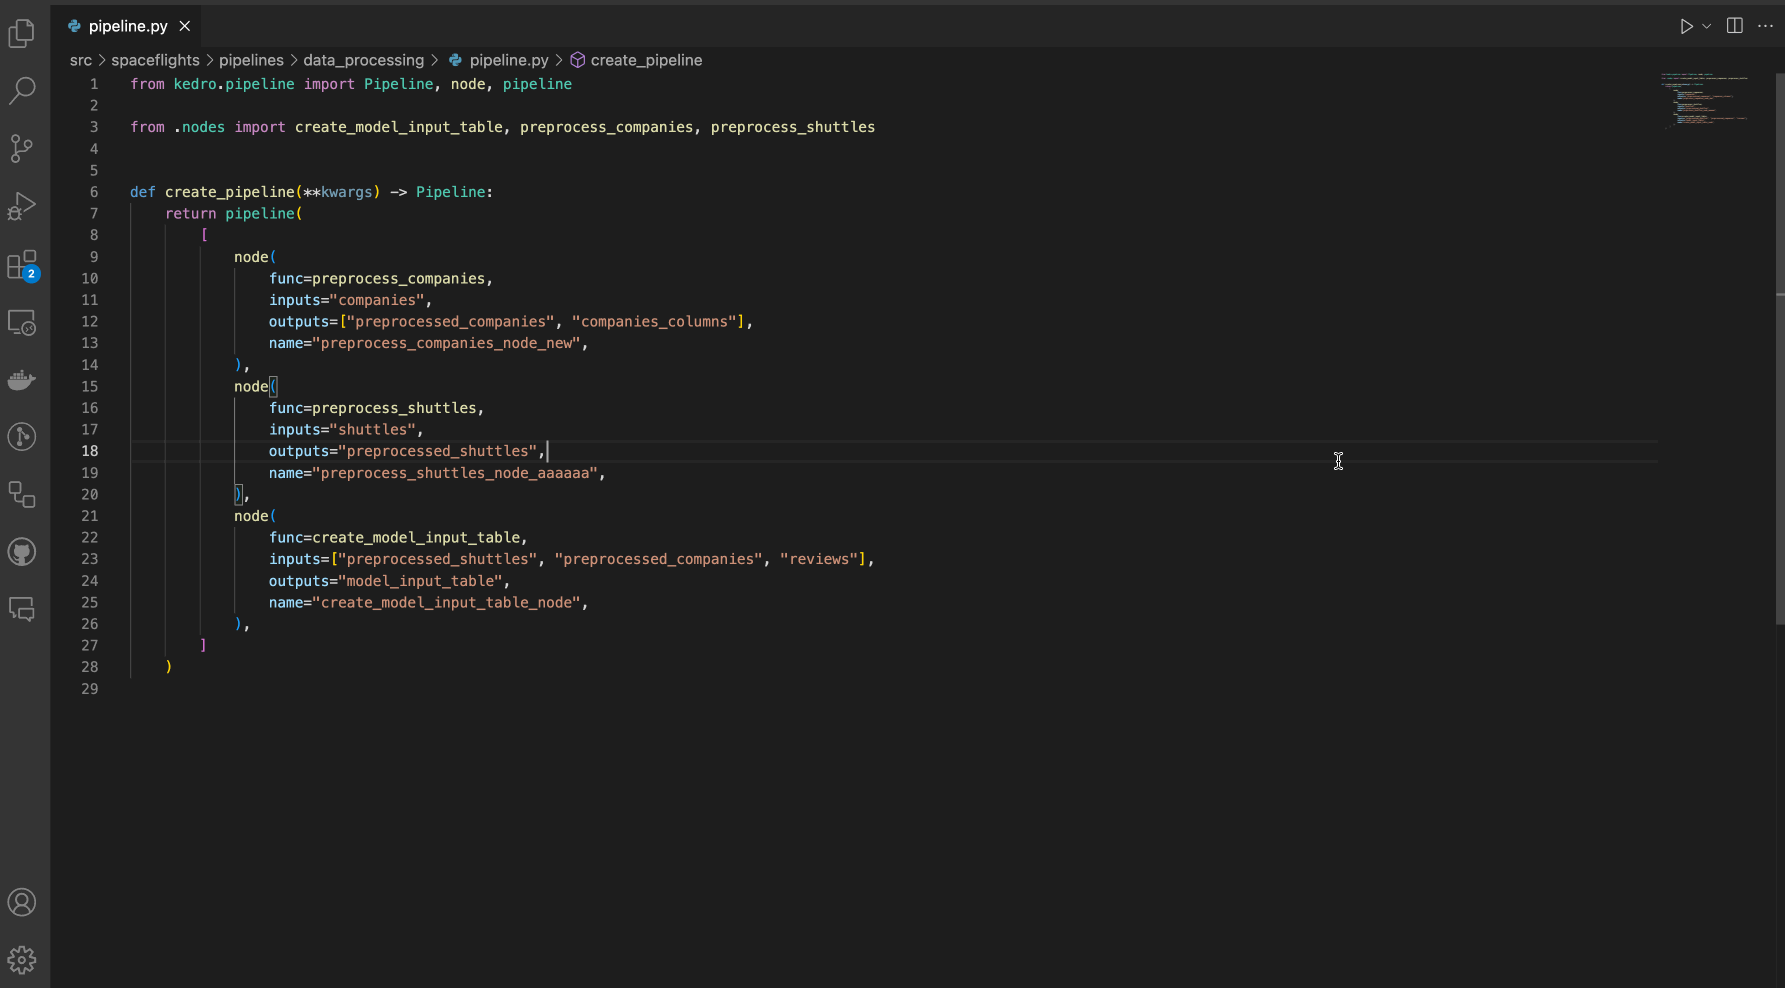Click the pipeline.py breadcrumb

coord(509,60)
